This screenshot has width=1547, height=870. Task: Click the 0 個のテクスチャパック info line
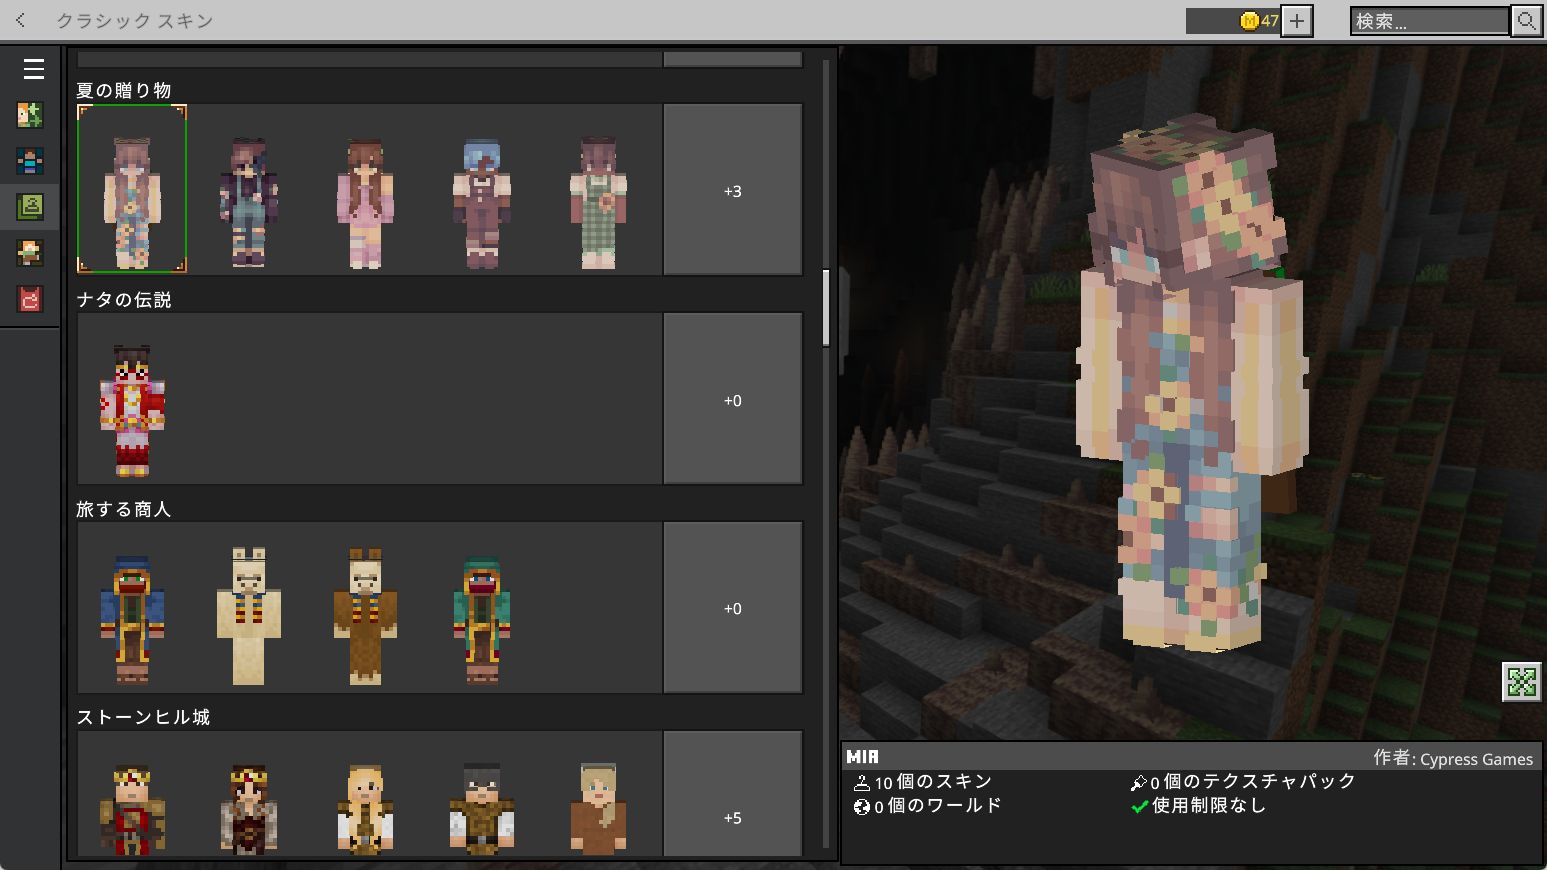click(x=1243, y=782)
